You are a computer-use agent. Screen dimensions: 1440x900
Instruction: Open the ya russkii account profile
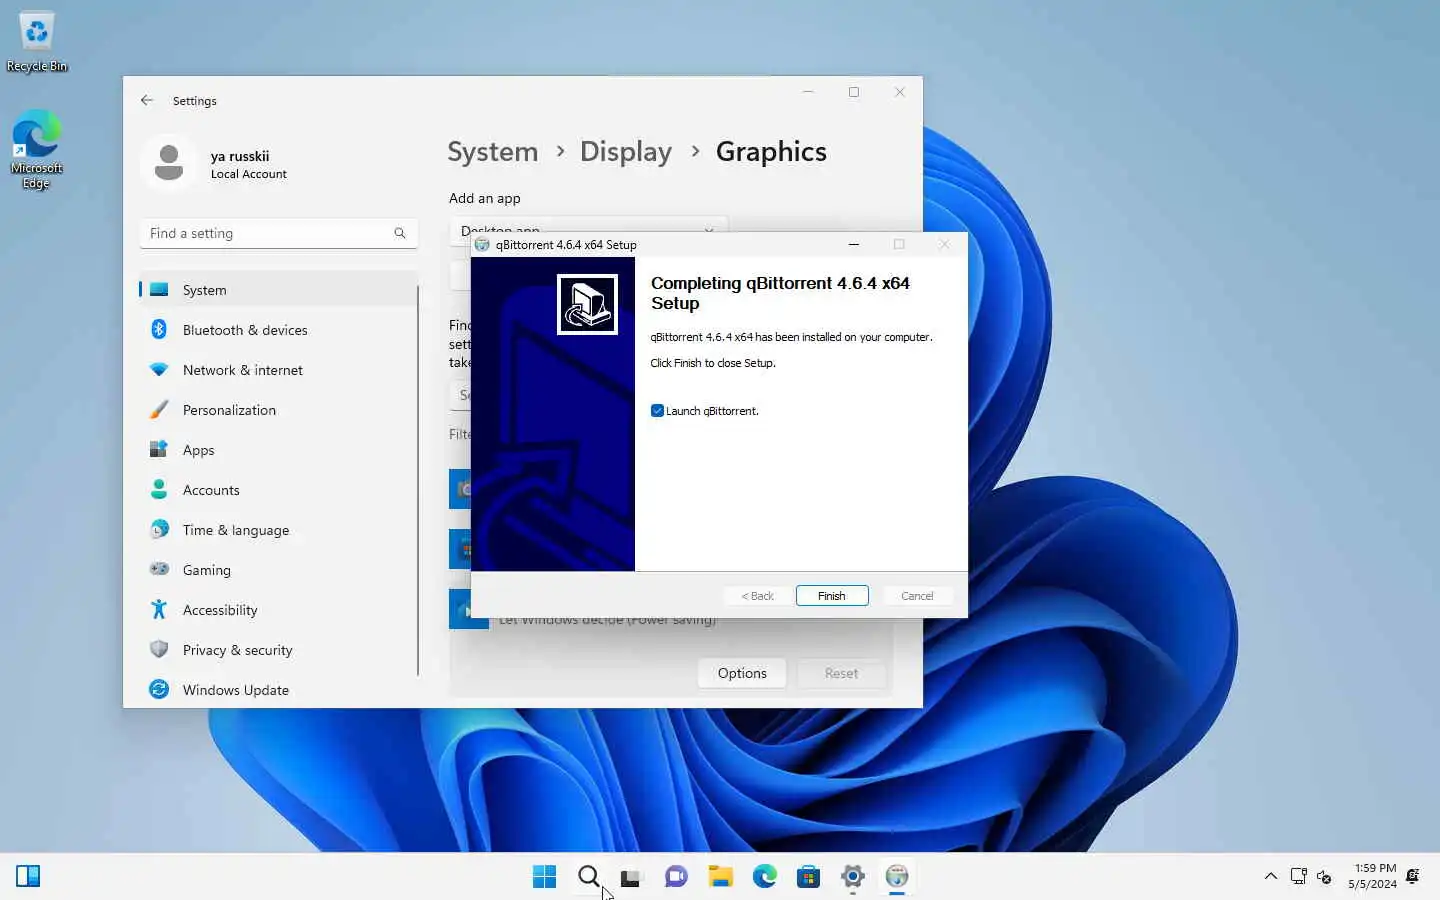[215, 164]
